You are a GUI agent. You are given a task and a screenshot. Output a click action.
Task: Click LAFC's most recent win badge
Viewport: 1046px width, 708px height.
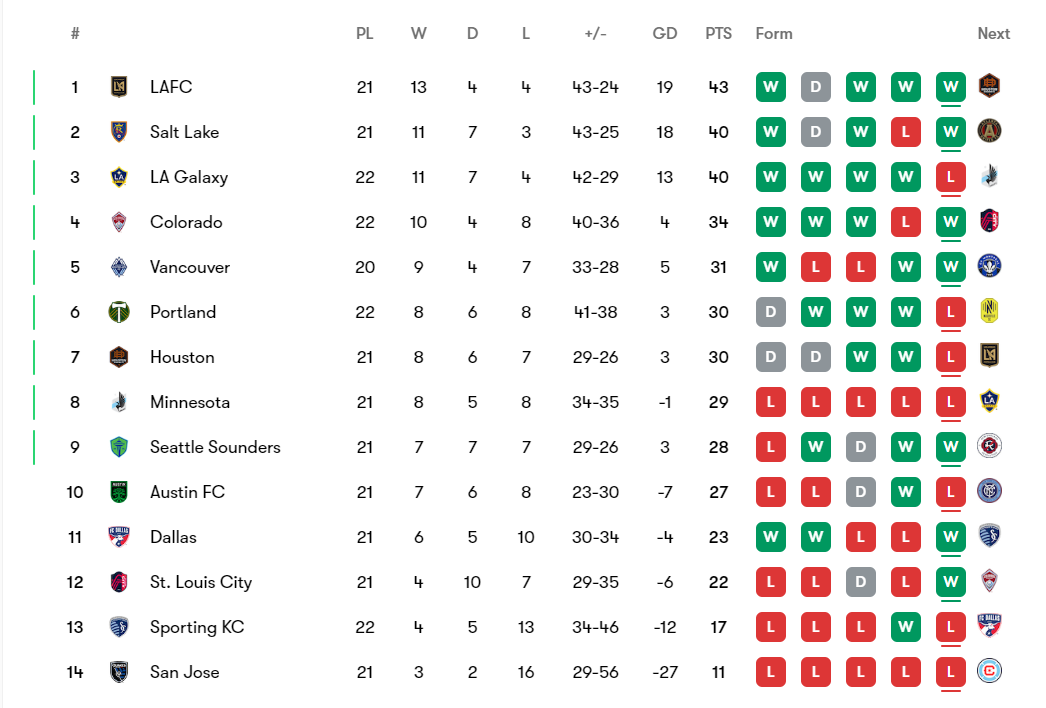[x=950, y=87]
